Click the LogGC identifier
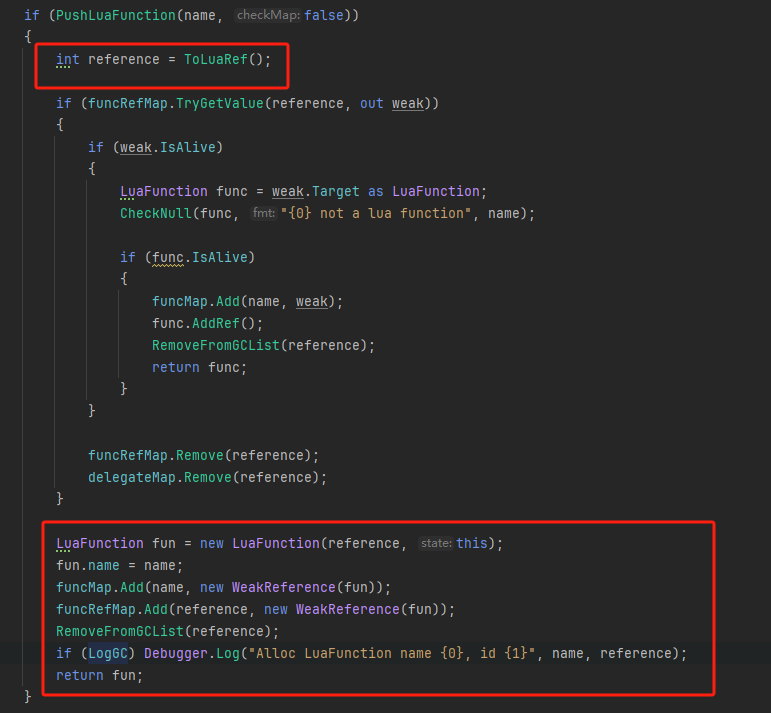 click(108, 654)
